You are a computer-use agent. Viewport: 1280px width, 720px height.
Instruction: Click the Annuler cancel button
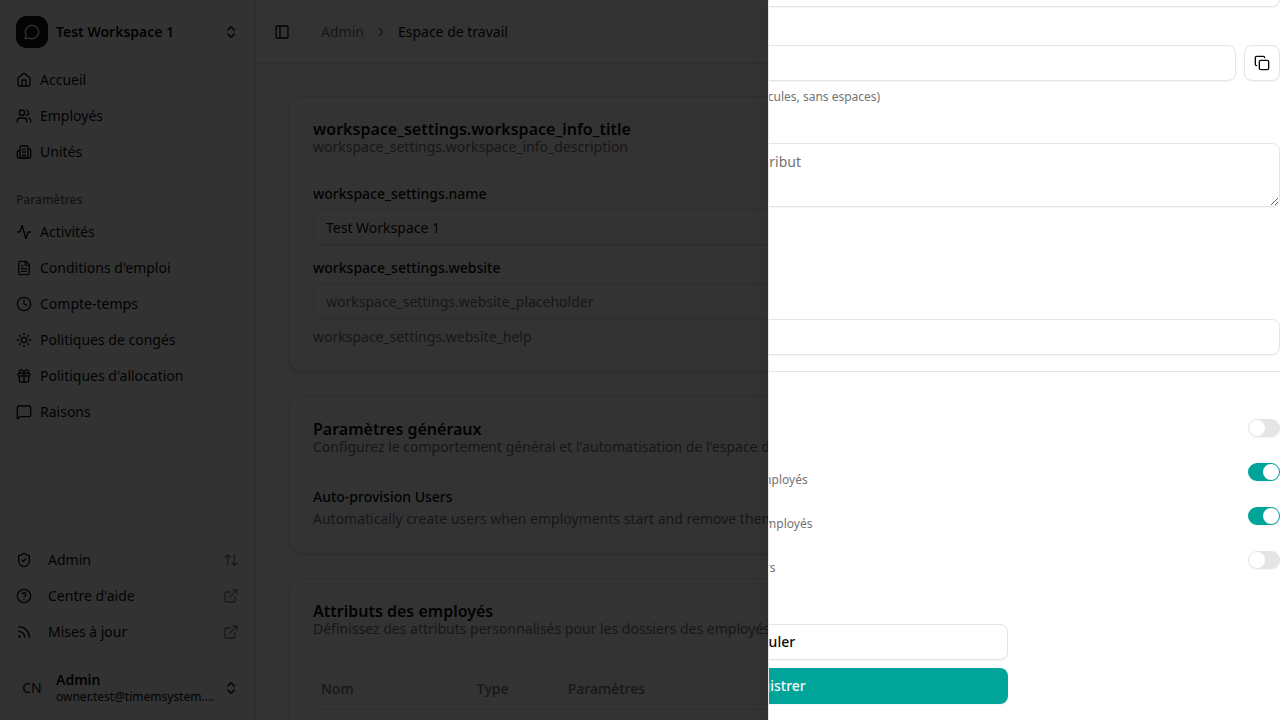pyautogui.click(x=888, y=642)
